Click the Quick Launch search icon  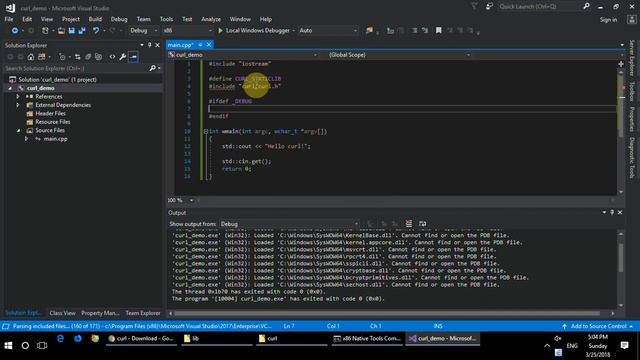(x=587, y=6)
